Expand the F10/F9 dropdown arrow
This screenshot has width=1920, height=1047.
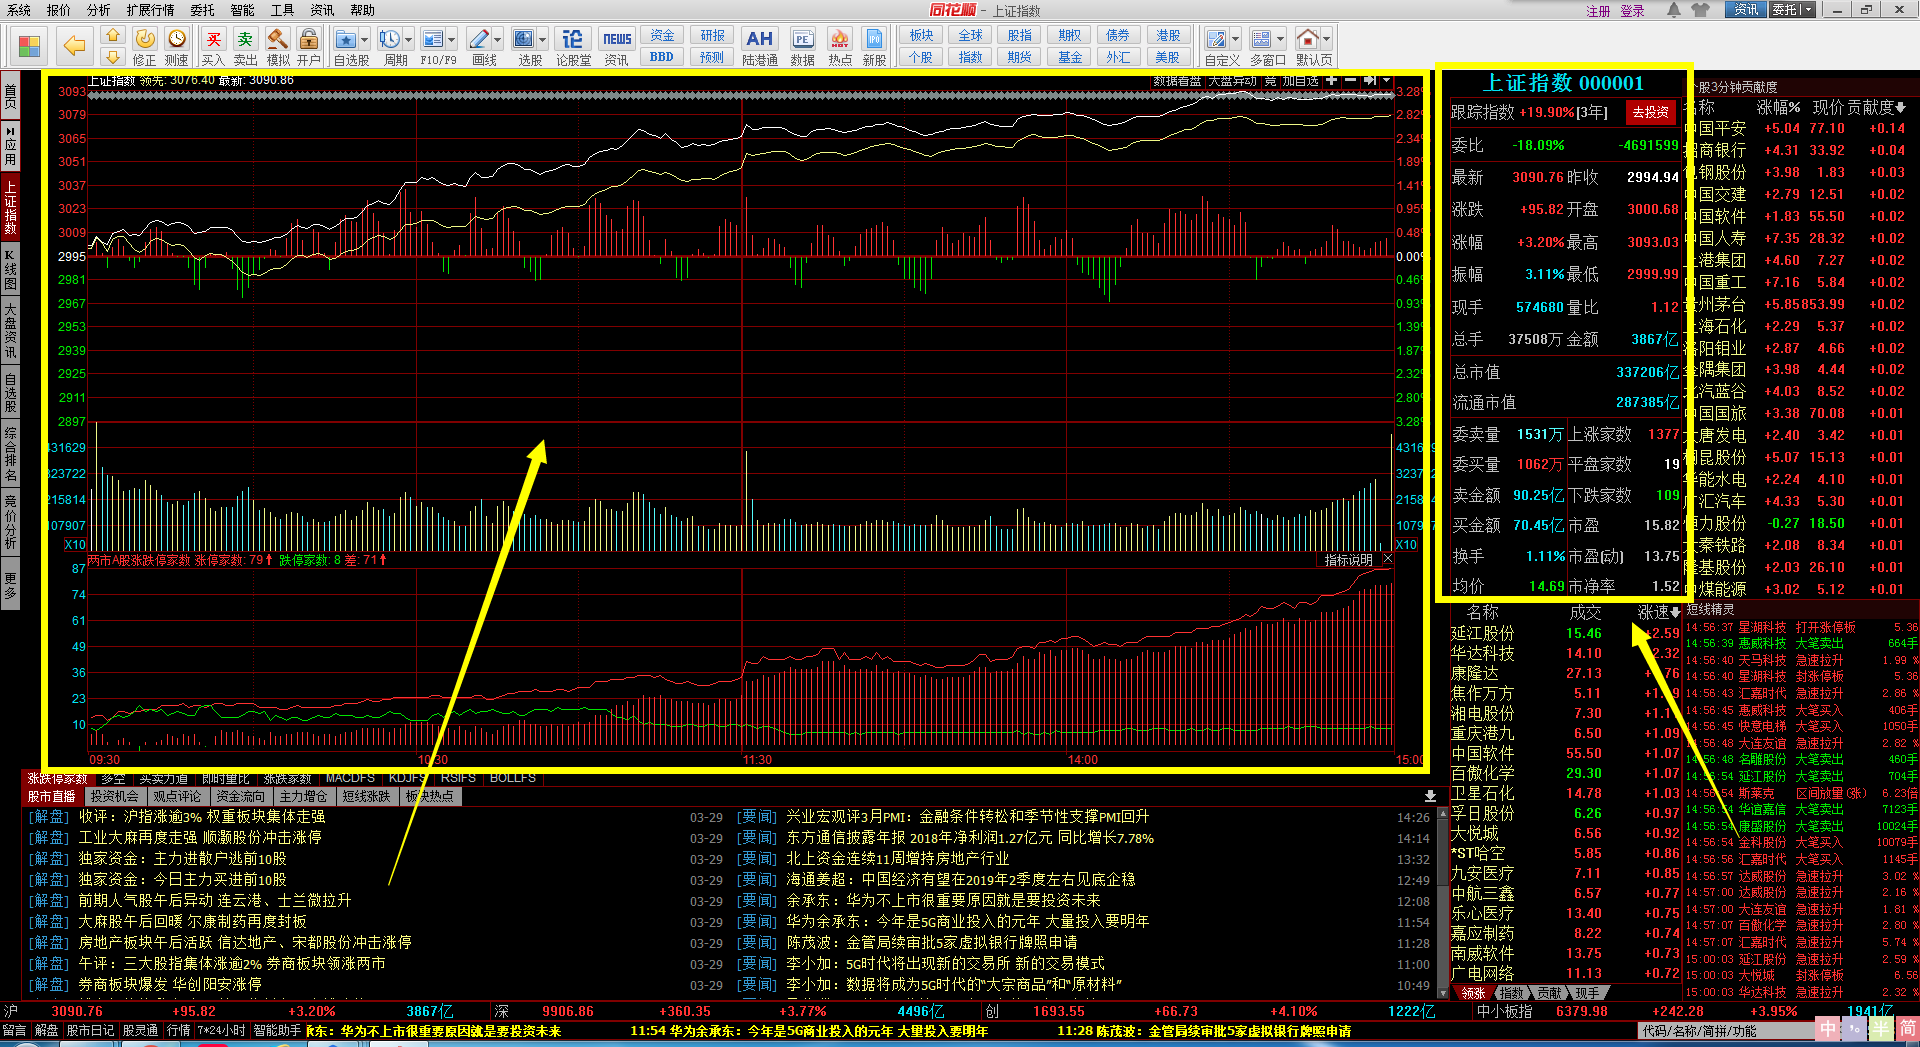(452, 40)
